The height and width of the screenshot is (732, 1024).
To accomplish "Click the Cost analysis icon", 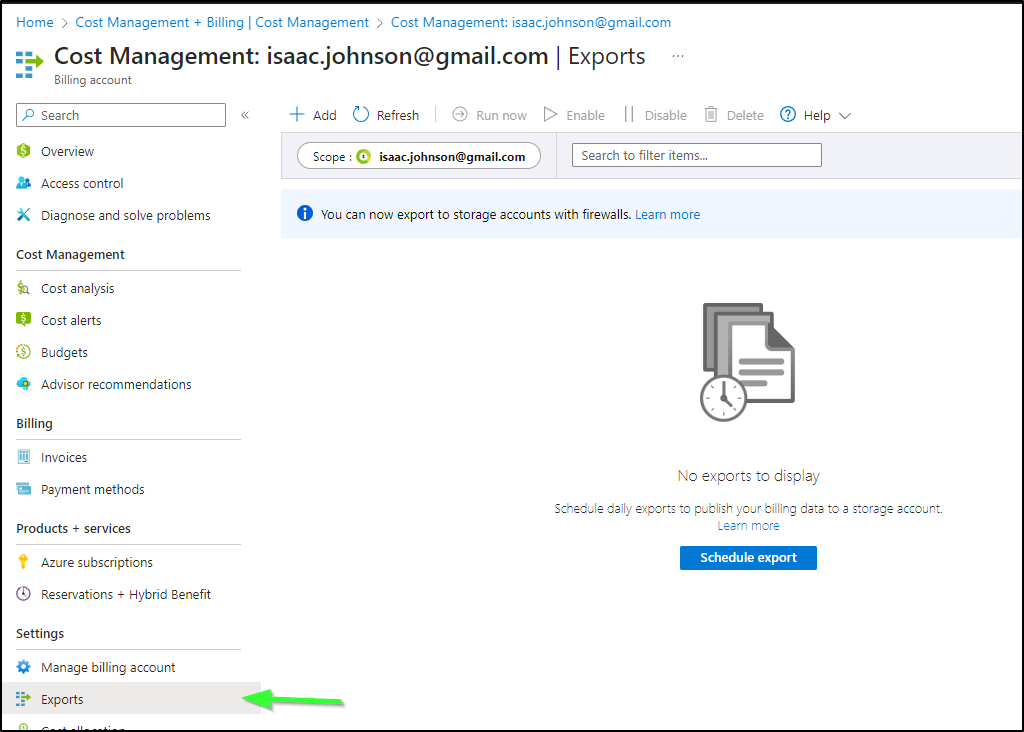I will click(x=24, y=288).
